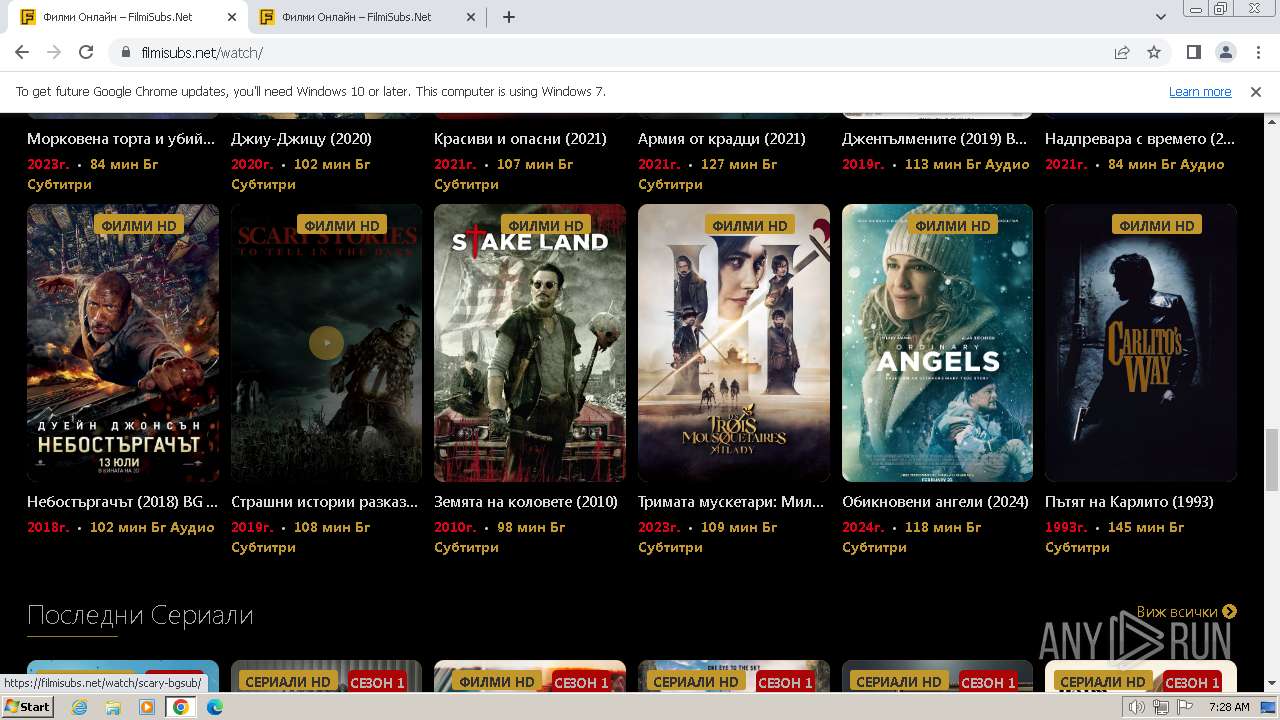
Task: Click the Виж всички link for series
Action: point(1186,611)
